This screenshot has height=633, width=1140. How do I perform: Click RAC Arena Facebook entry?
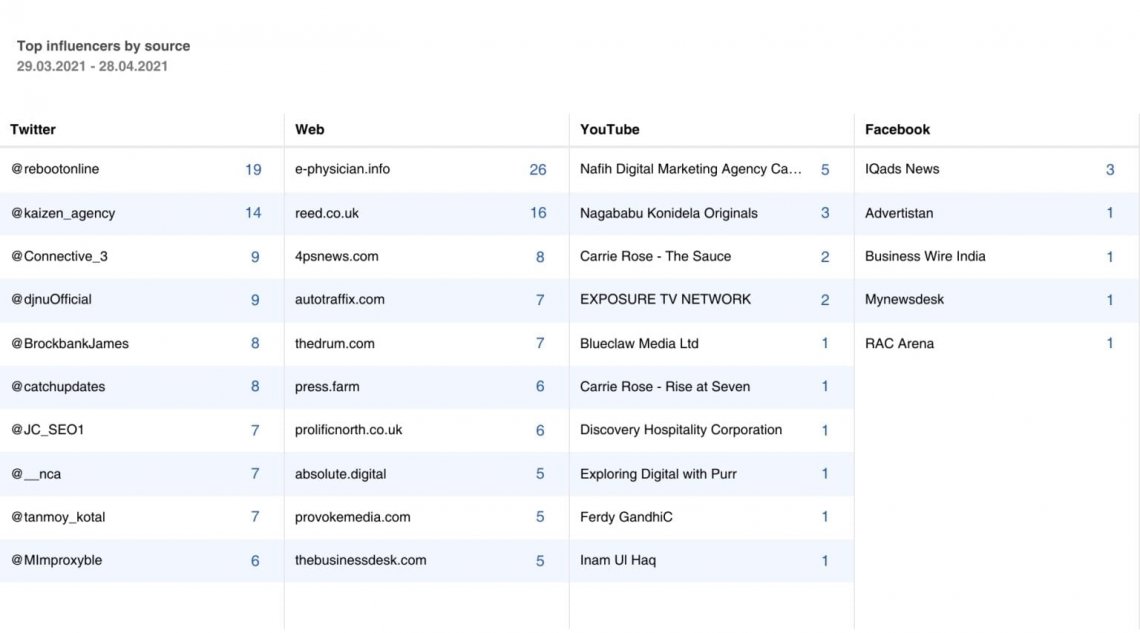tap(899, 343)
